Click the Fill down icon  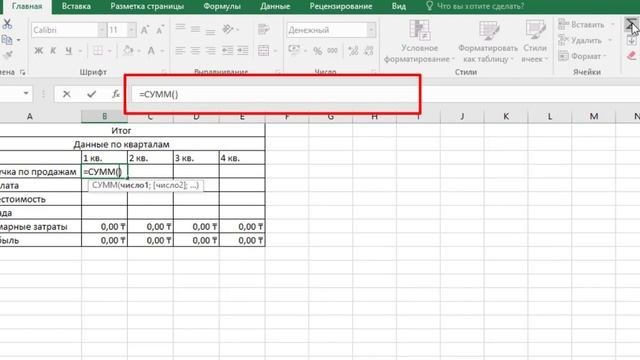(x=631, y=40)
